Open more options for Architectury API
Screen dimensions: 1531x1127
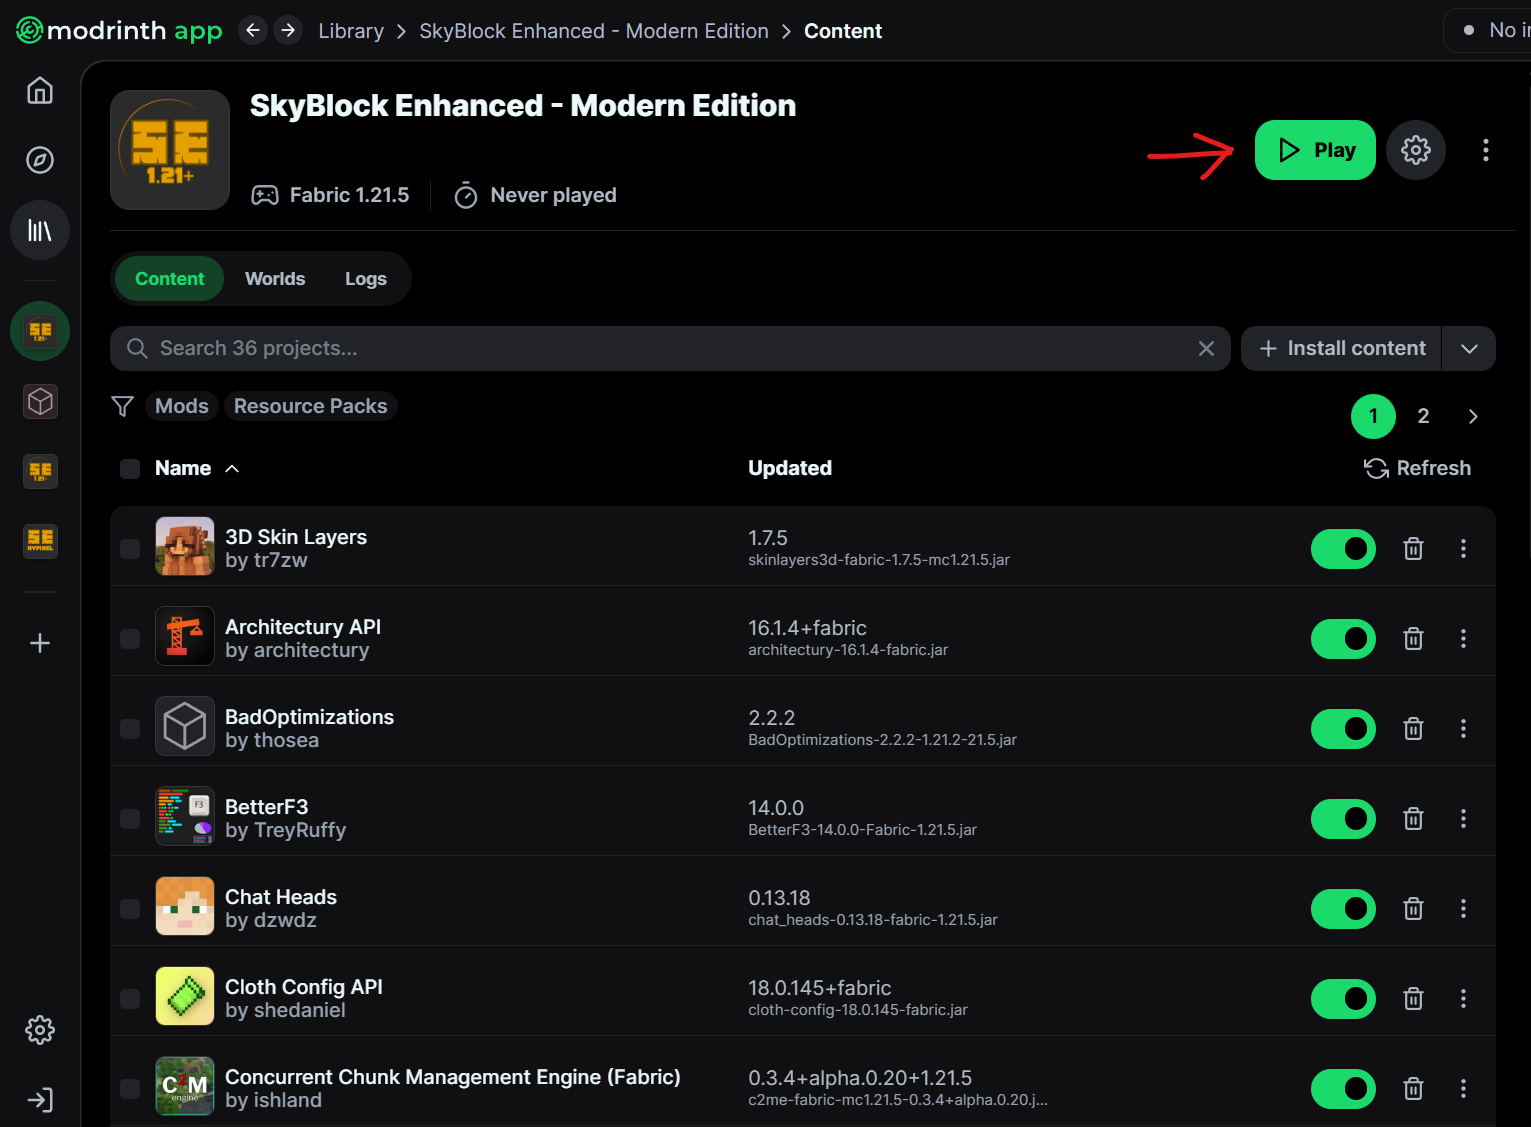[1463, 638]
